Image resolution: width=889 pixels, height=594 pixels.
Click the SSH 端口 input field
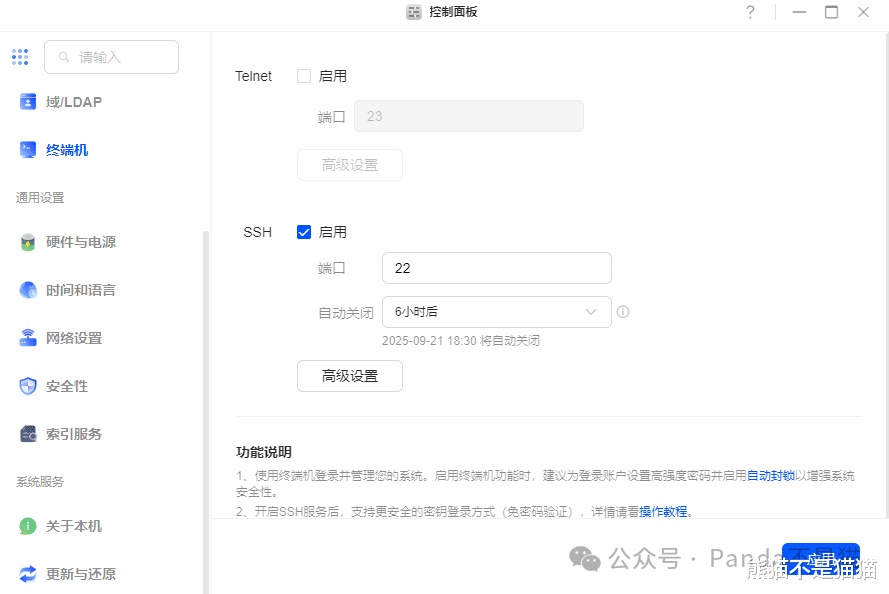click(496, 268)
